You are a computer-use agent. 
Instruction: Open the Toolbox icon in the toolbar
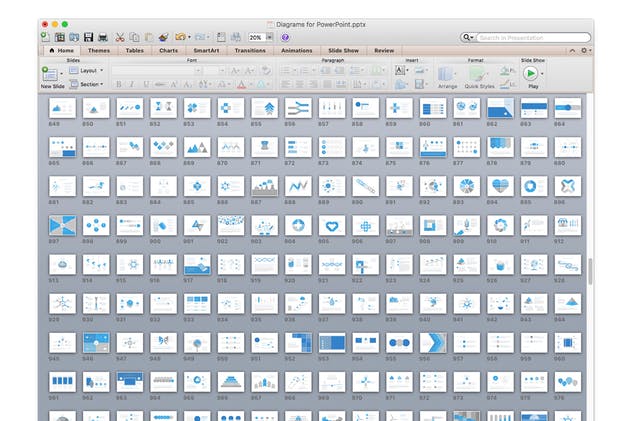click(221, 37)
